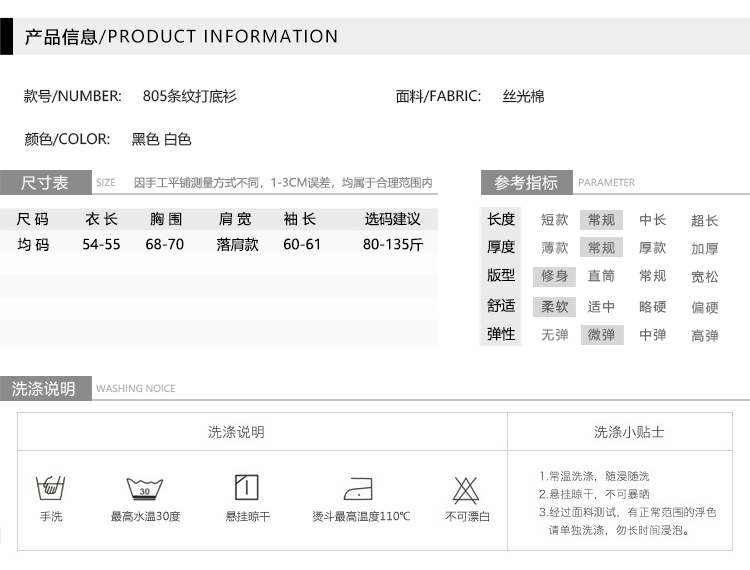Click the 参考指标 parameter tab label
Image resolution: width=750 pixels, height=570 pixels.
click(526, 182)
